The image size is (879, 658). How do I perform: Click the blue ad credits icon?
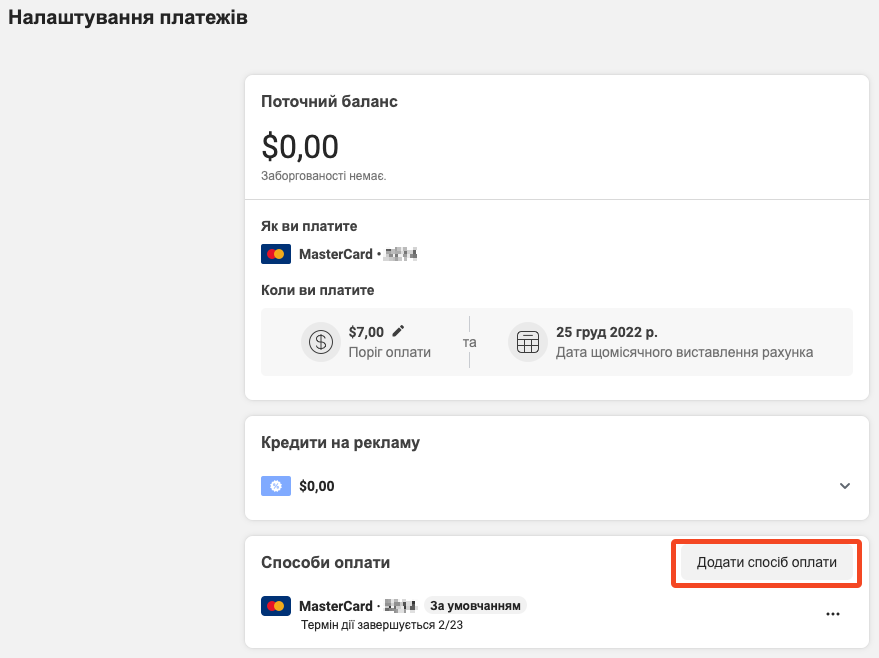pos(275,486)
